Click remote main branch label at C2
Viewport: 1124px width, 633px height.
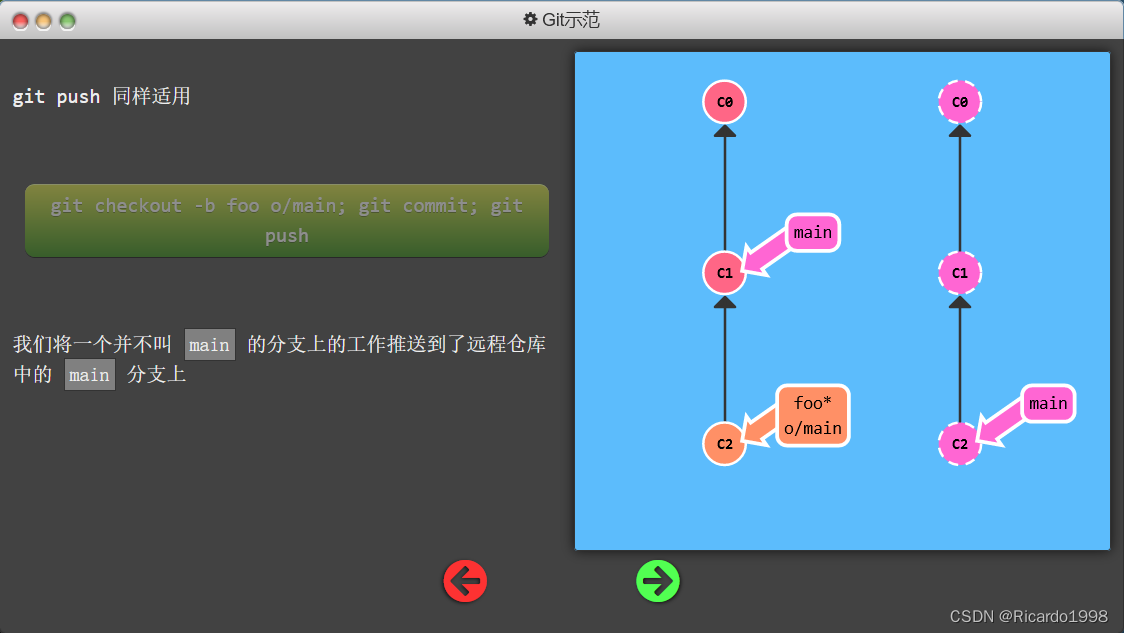1048,404
